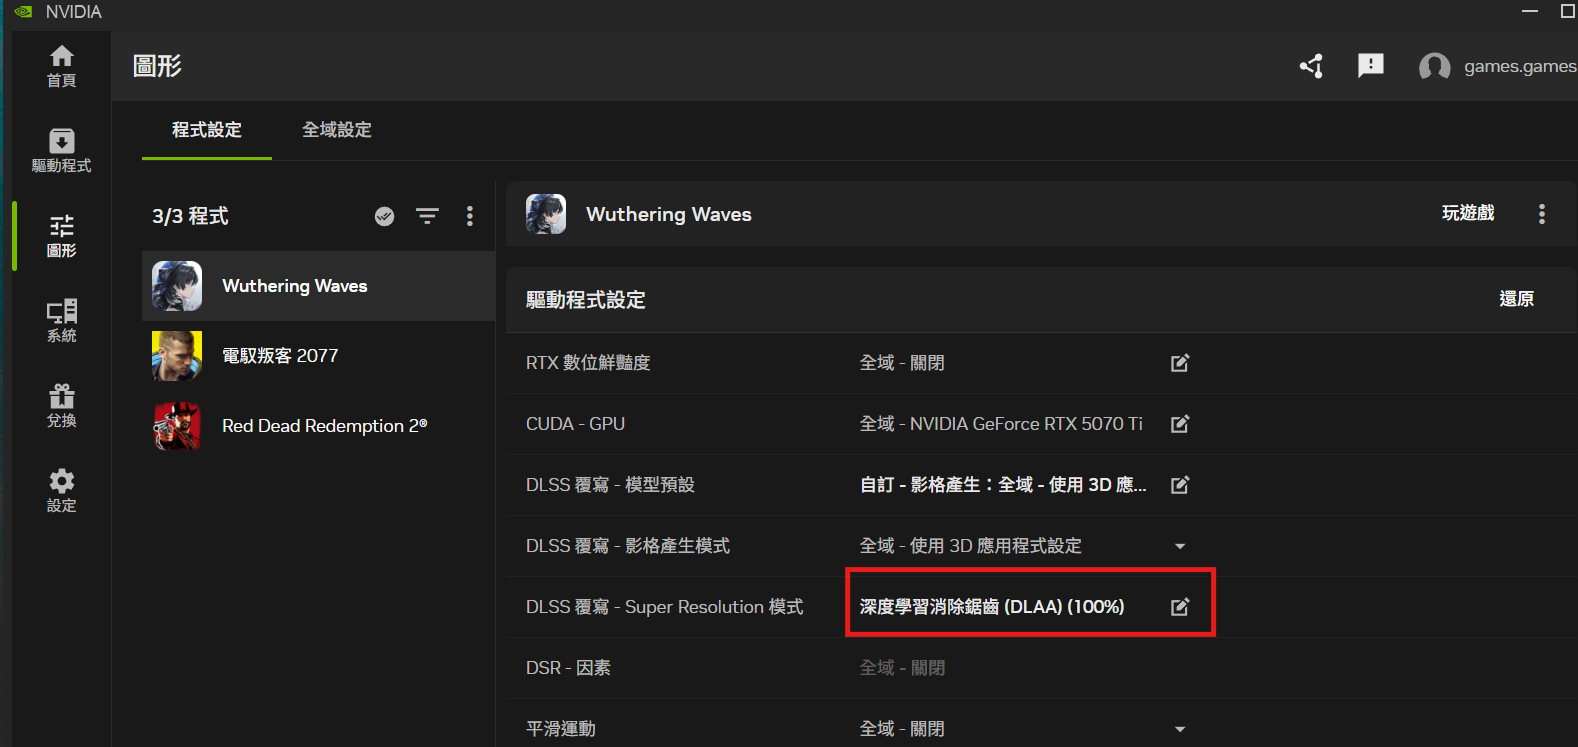The height and width of the screenshot is (747, 1578).
Task: Click the share icon in header
Action: (1311, 66)
